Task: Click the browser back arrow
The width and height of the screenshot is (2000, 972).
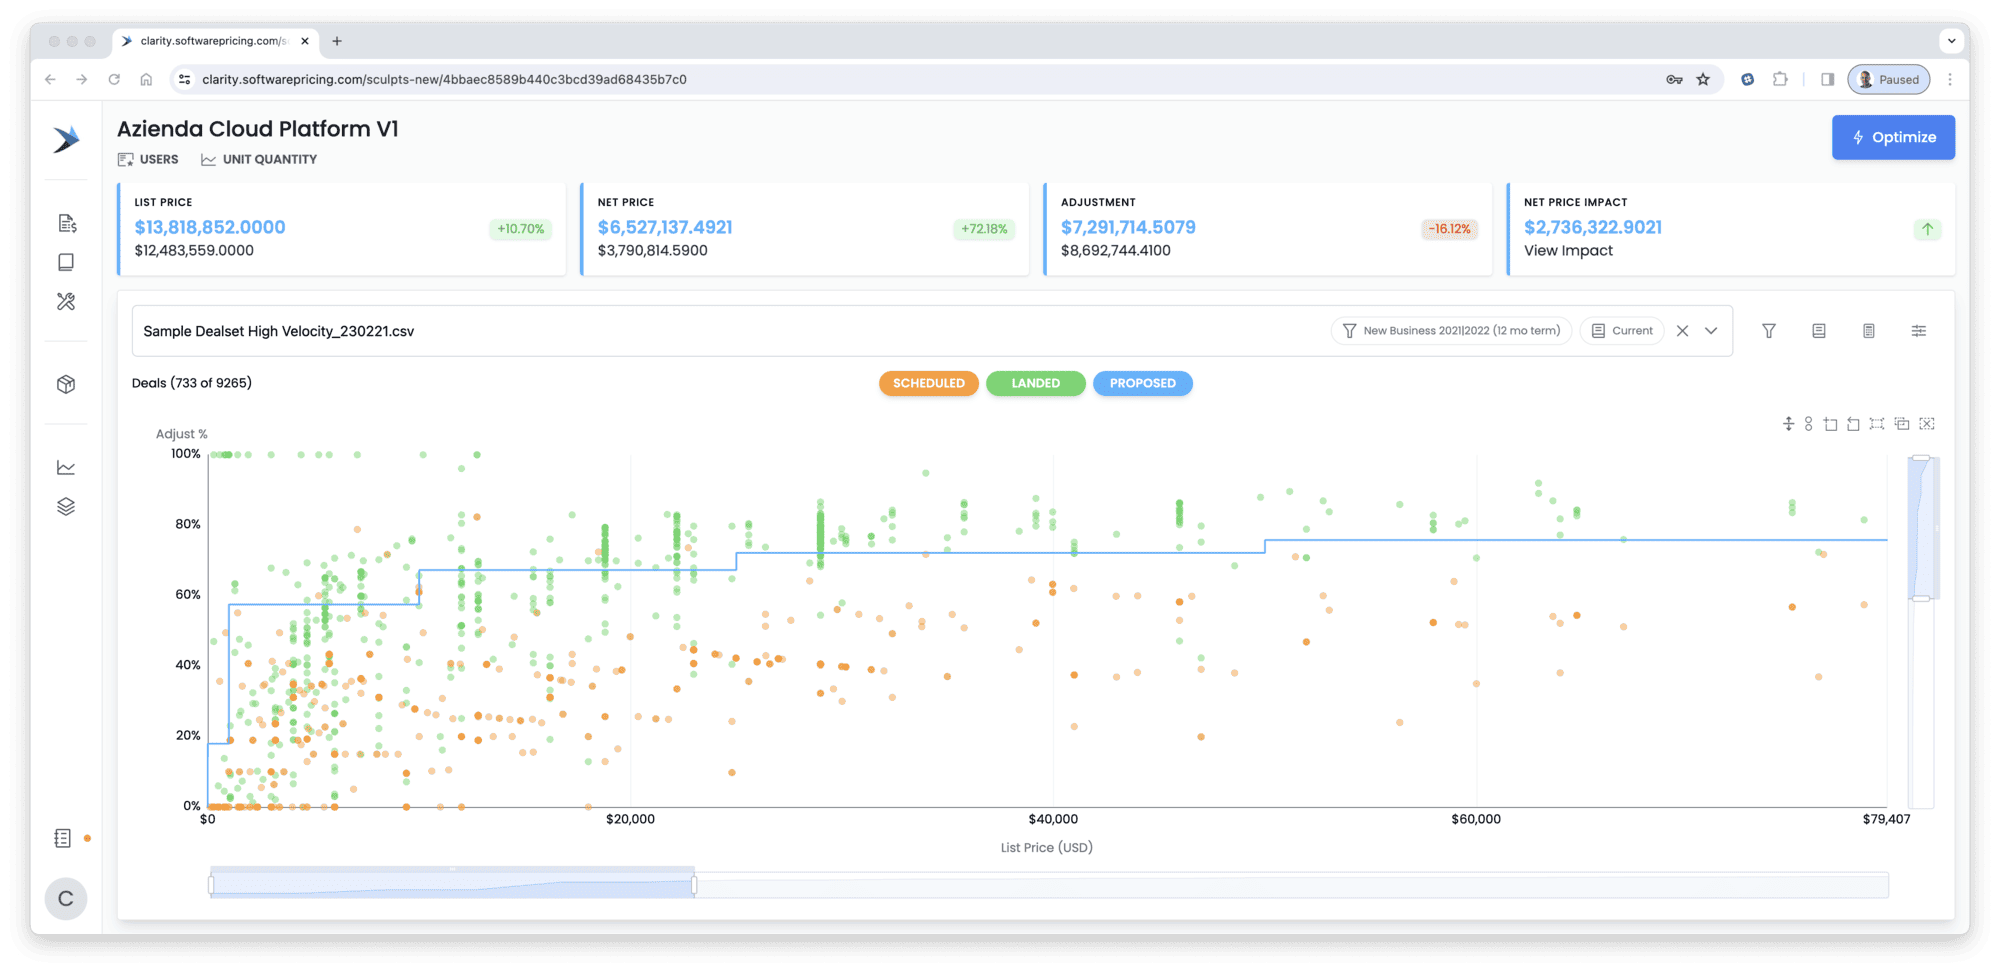Action: [50, 79]
